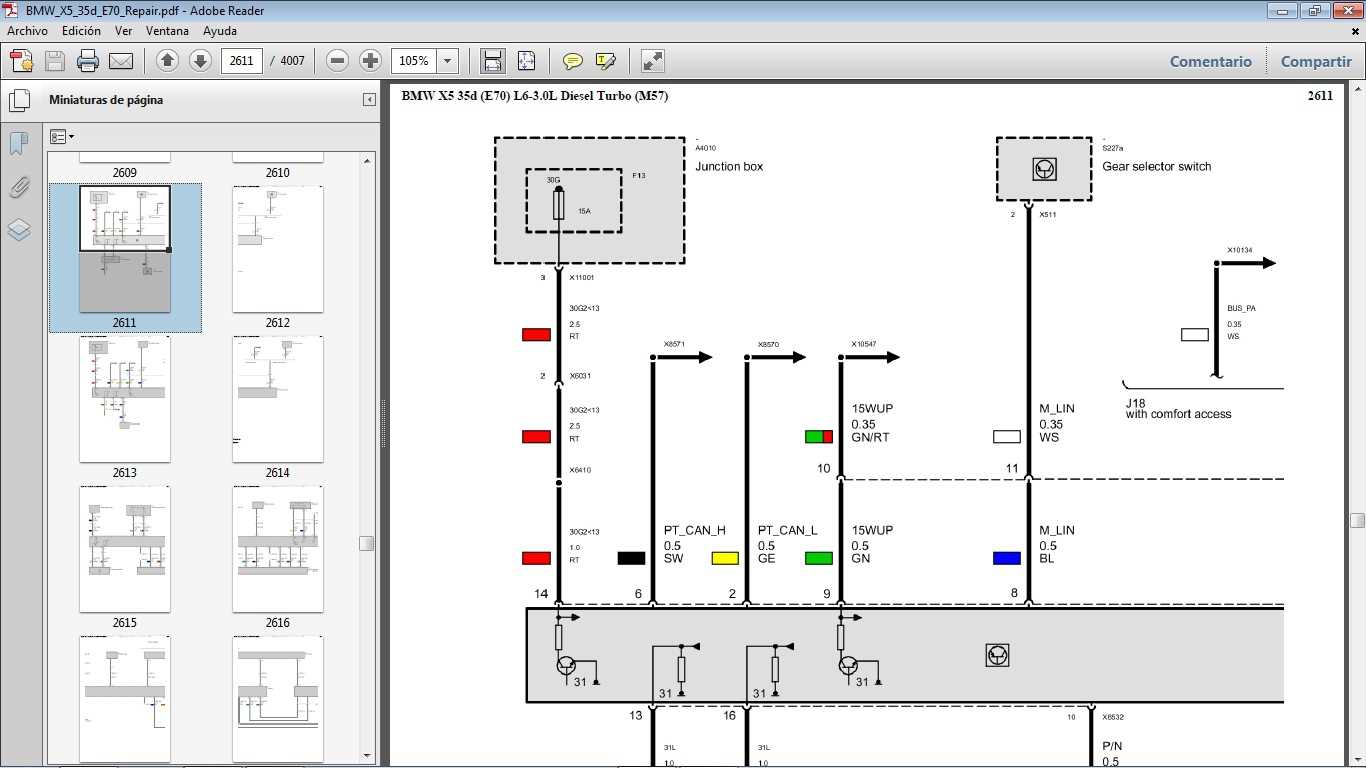Click the green/red GN/RT color marker
1366x768 pixels.
[x=819, y=436]
